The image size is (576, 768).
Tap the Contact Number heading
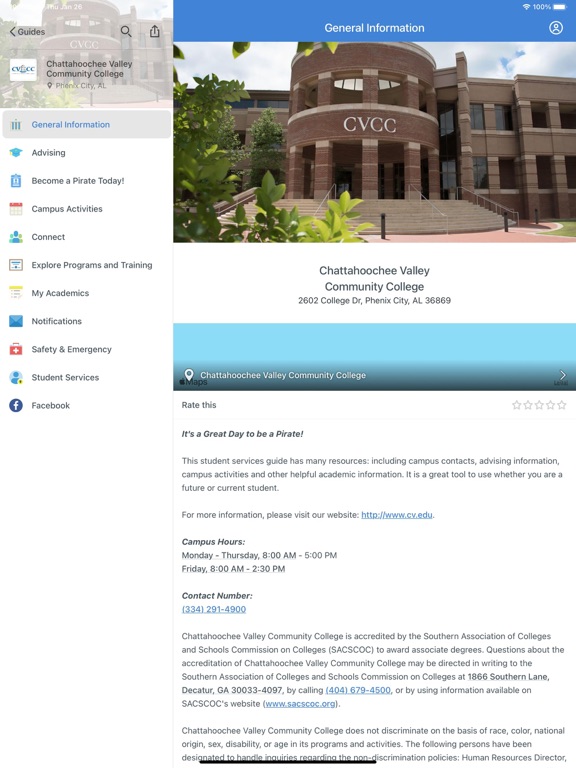[x=217, y=596]
